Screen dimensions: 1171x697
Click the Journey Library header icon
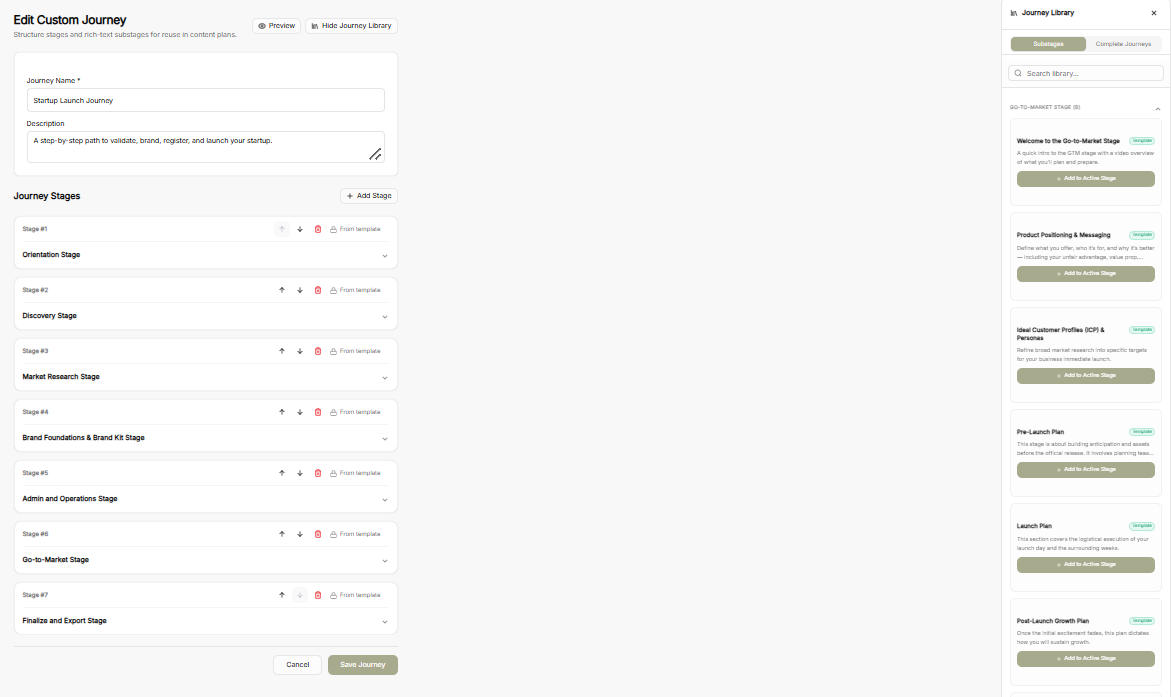(x=1013, y=13)
